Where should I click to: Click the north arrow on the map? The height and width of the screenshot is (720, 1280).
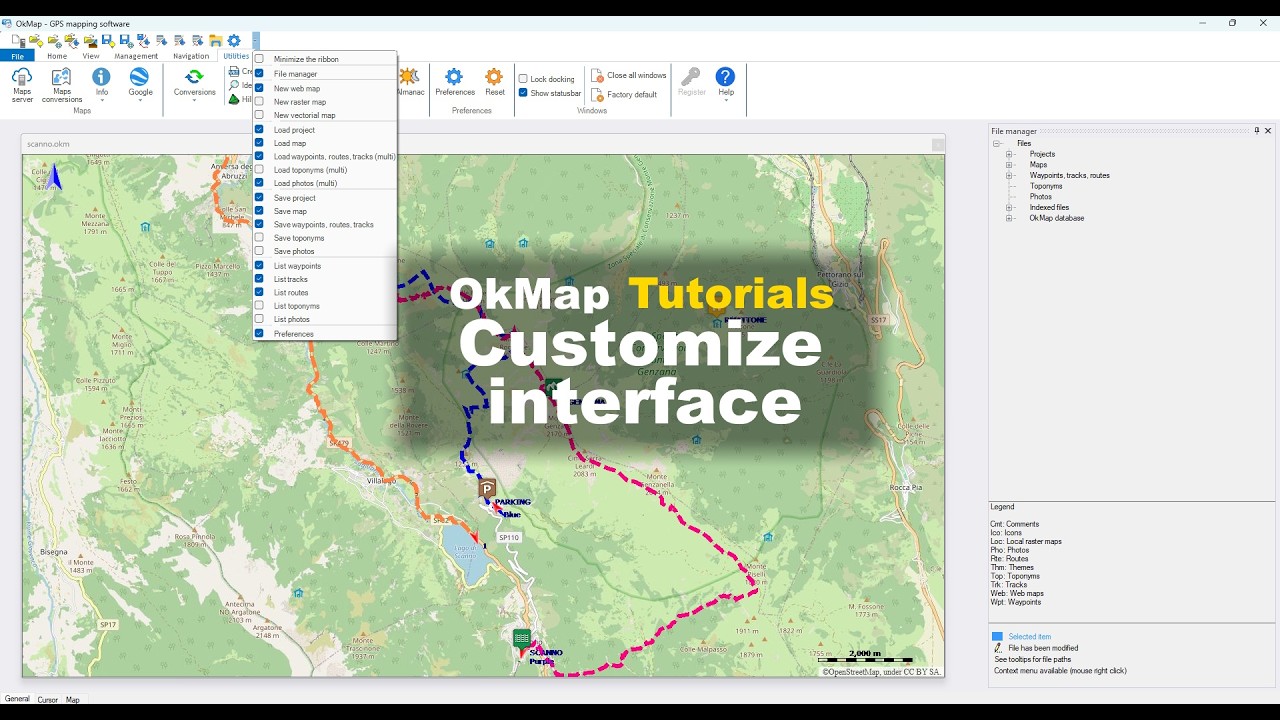(56, 177)
